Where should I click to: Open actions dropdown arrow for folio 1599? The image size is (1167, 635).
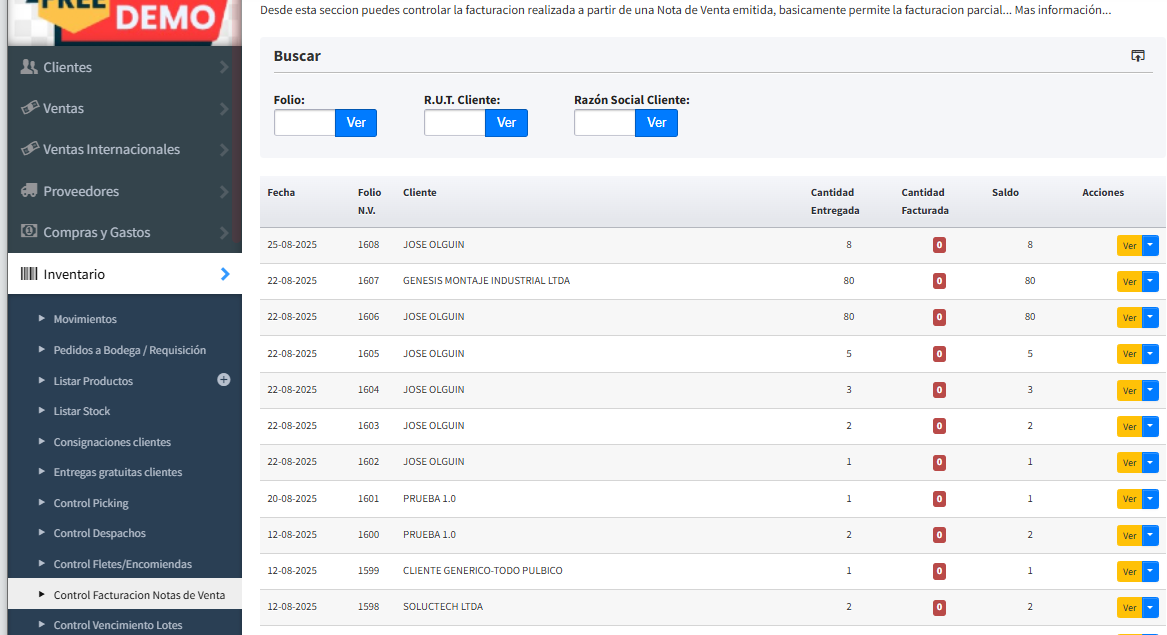[1150, 571]
